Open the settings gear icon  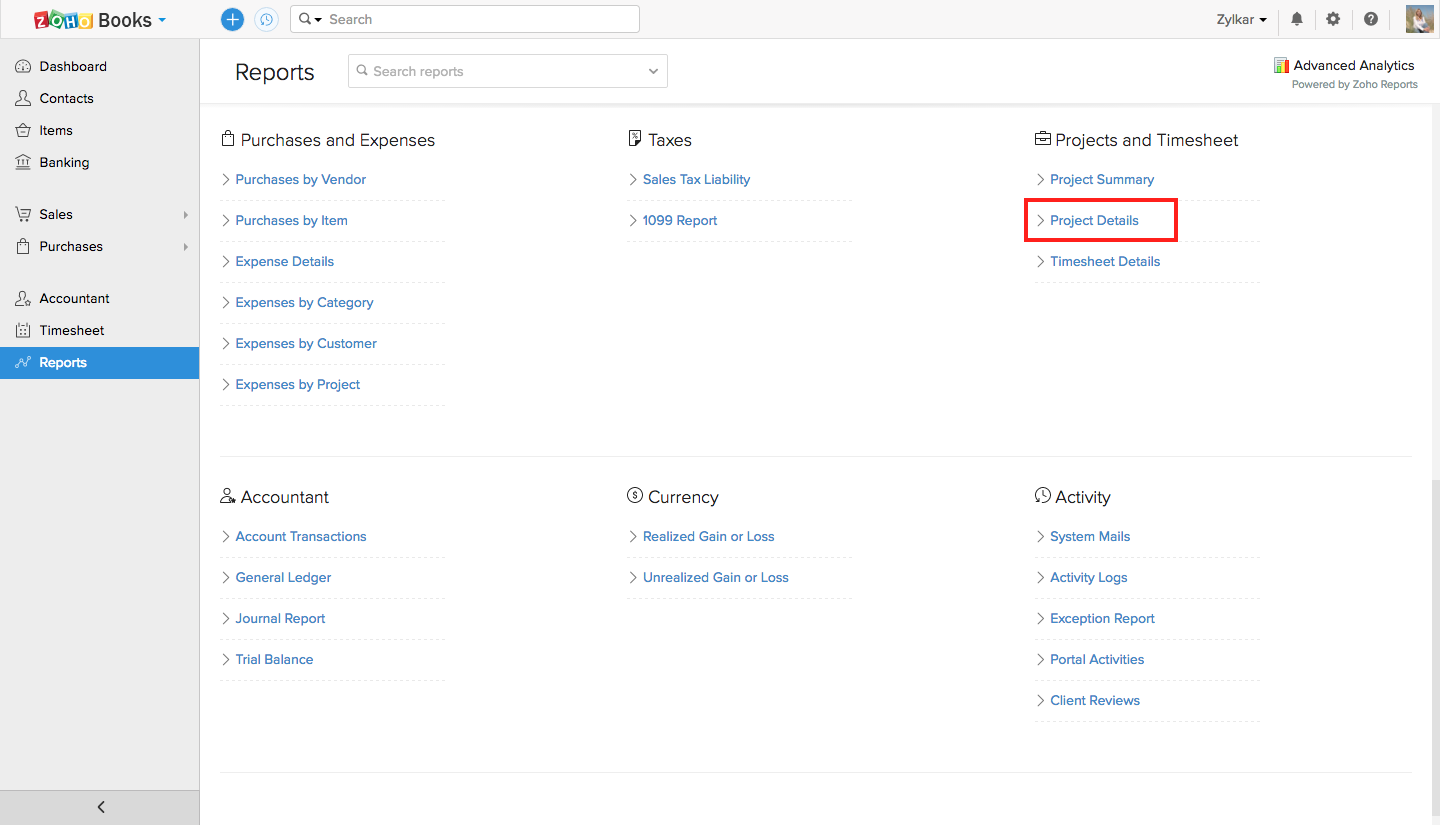1333,19
